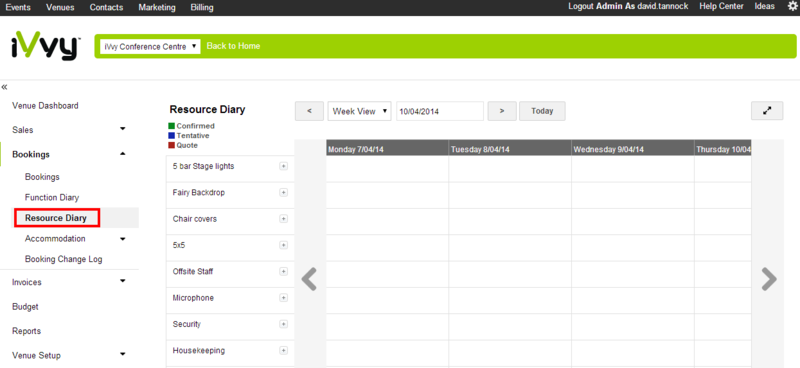The width and height of the screenshot is (800, 368).
Task: Select the Resource Diary sidebar item
Action: point(56,218)
